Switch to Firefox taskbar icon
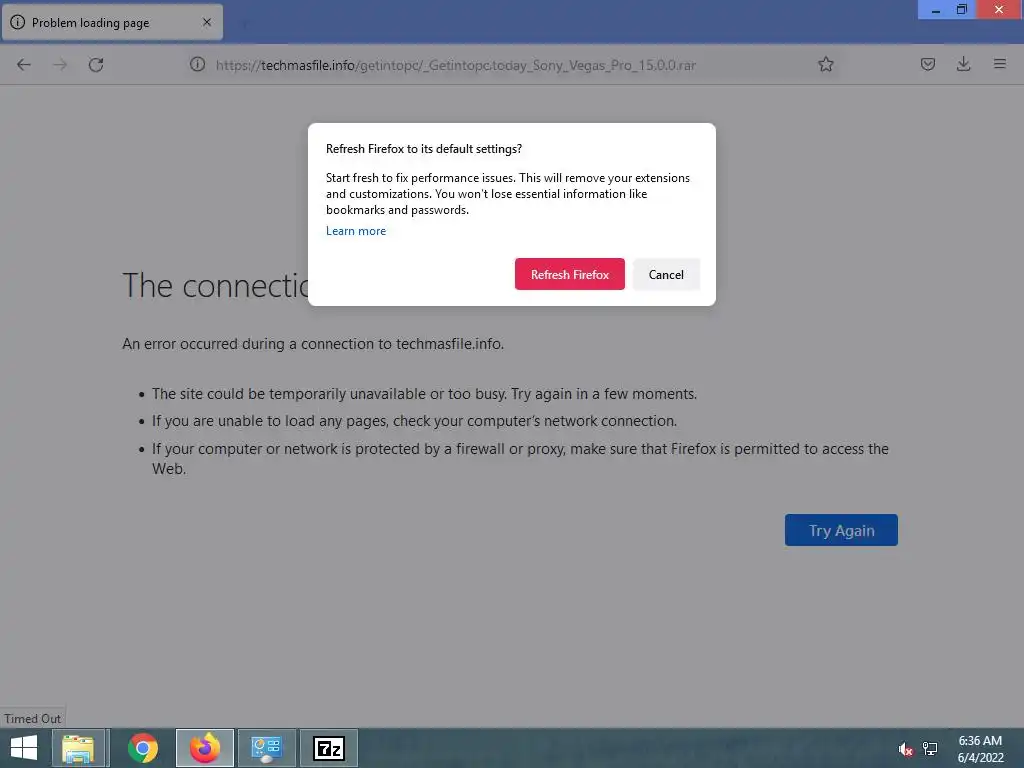The height and width of the screenshot is (768, 1024). tap(205, 748)
